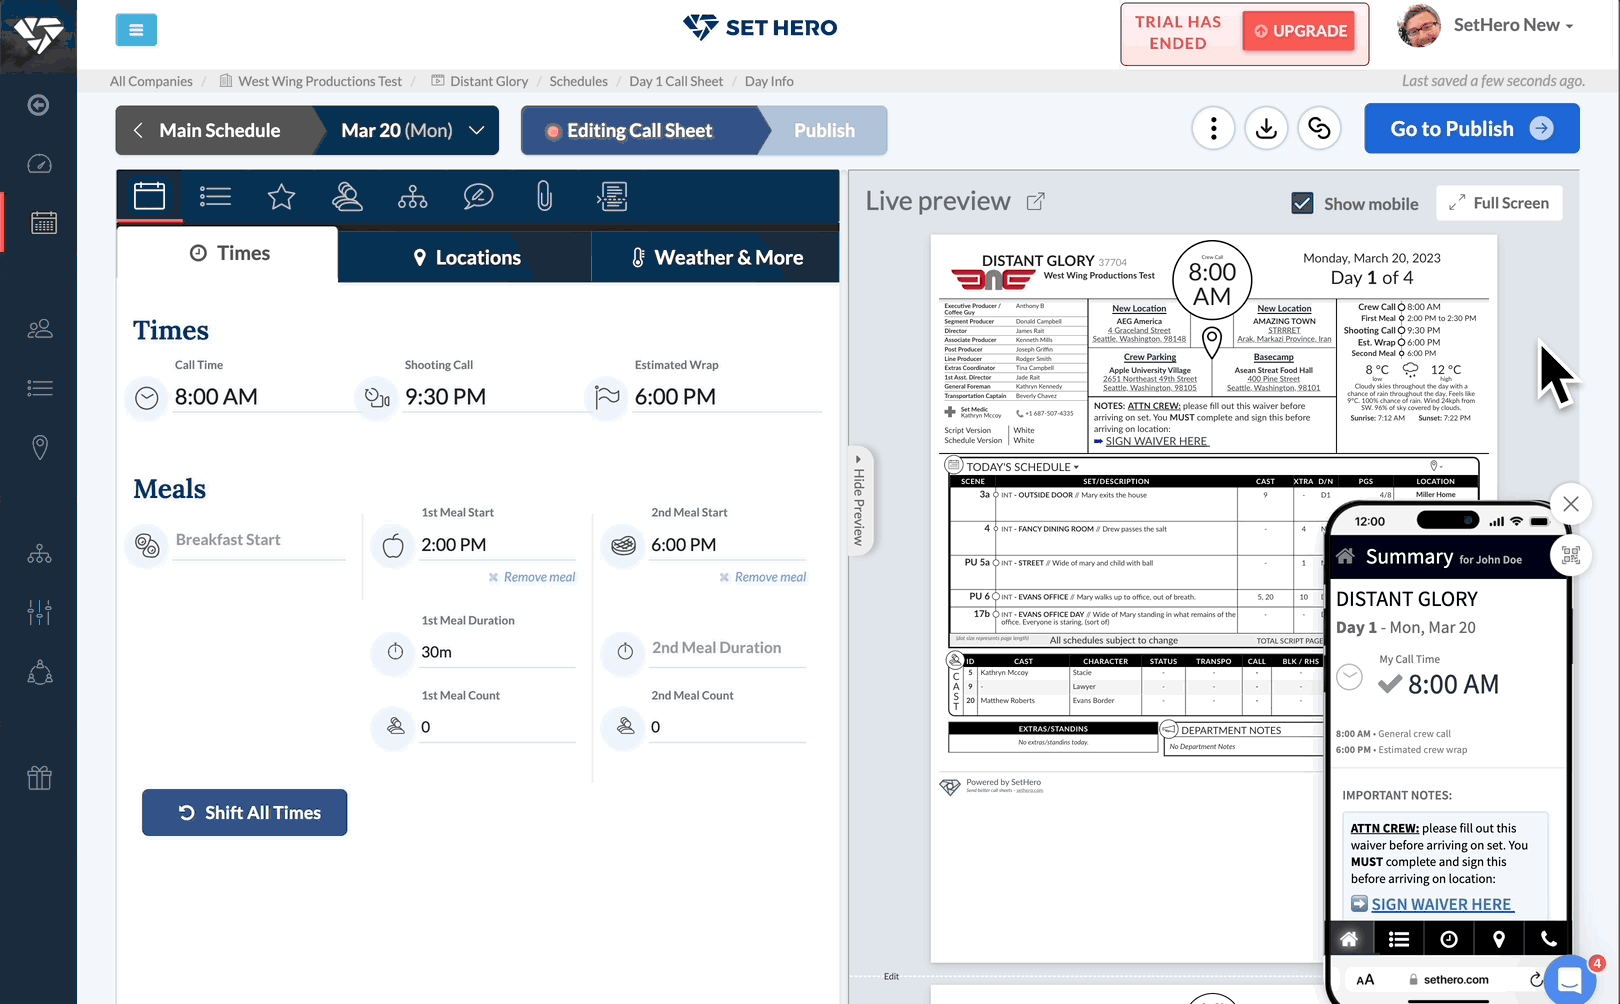Image resolution: width=1620 pixels, height=1004 pixels.
Task: Click the 1st Meal Duration field 30m
Action: point(497,652)
